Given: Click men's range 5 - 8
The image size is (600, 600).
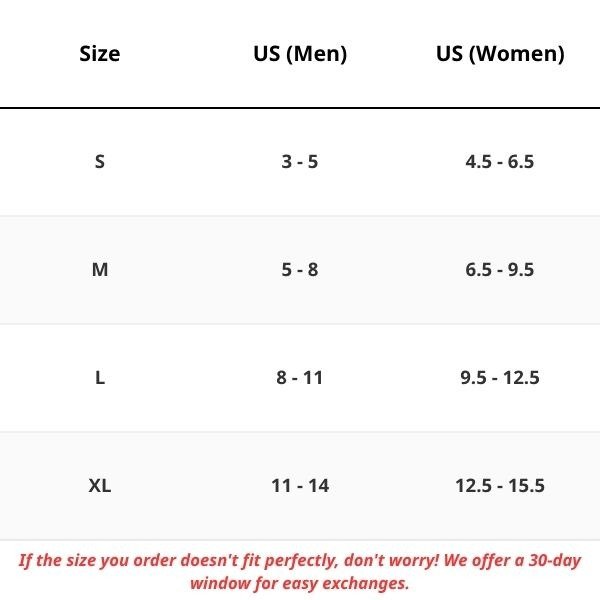Looking at the screenshot, I should (x=300, y=269).
